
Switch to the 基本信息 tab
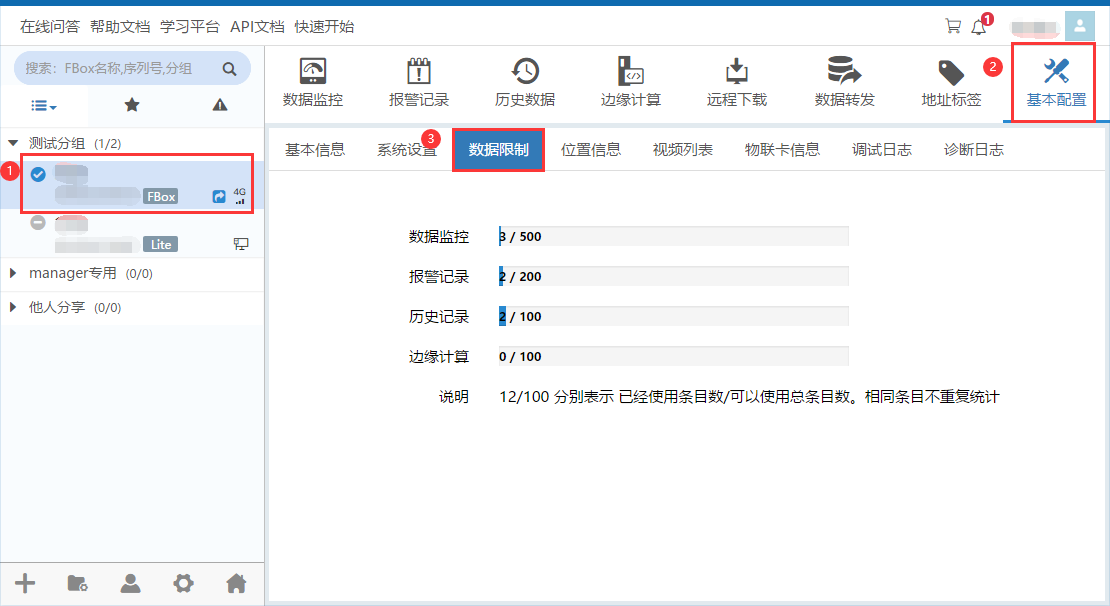315,150
